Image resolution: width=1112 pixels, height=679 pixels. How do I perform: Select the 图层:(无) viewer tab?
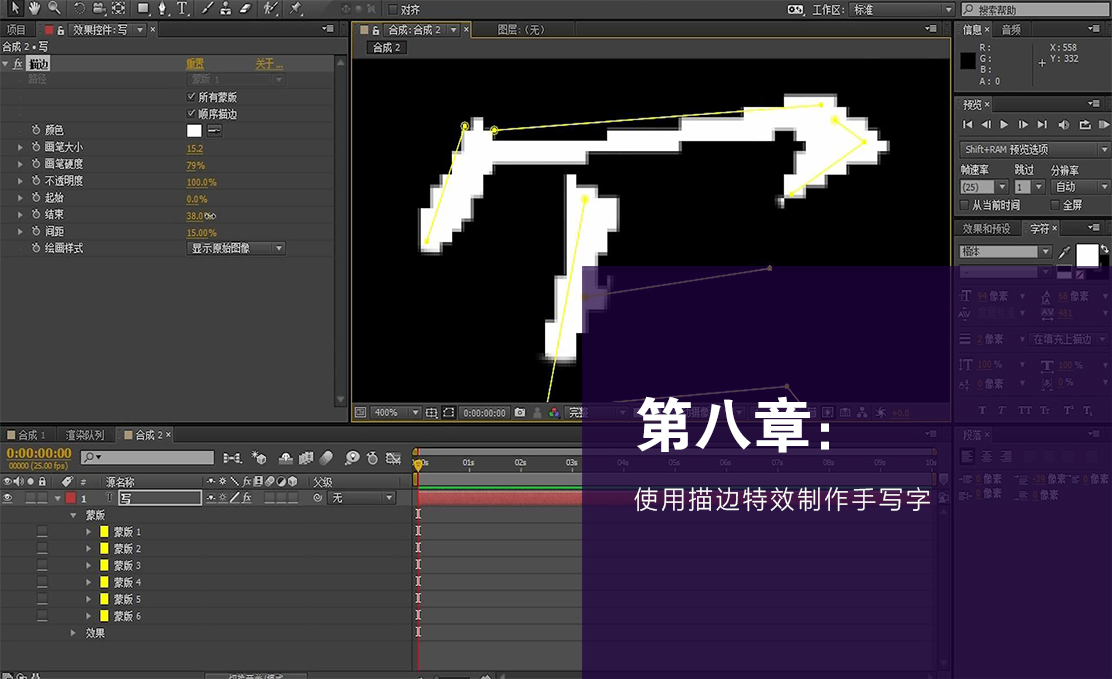[521, 30]
